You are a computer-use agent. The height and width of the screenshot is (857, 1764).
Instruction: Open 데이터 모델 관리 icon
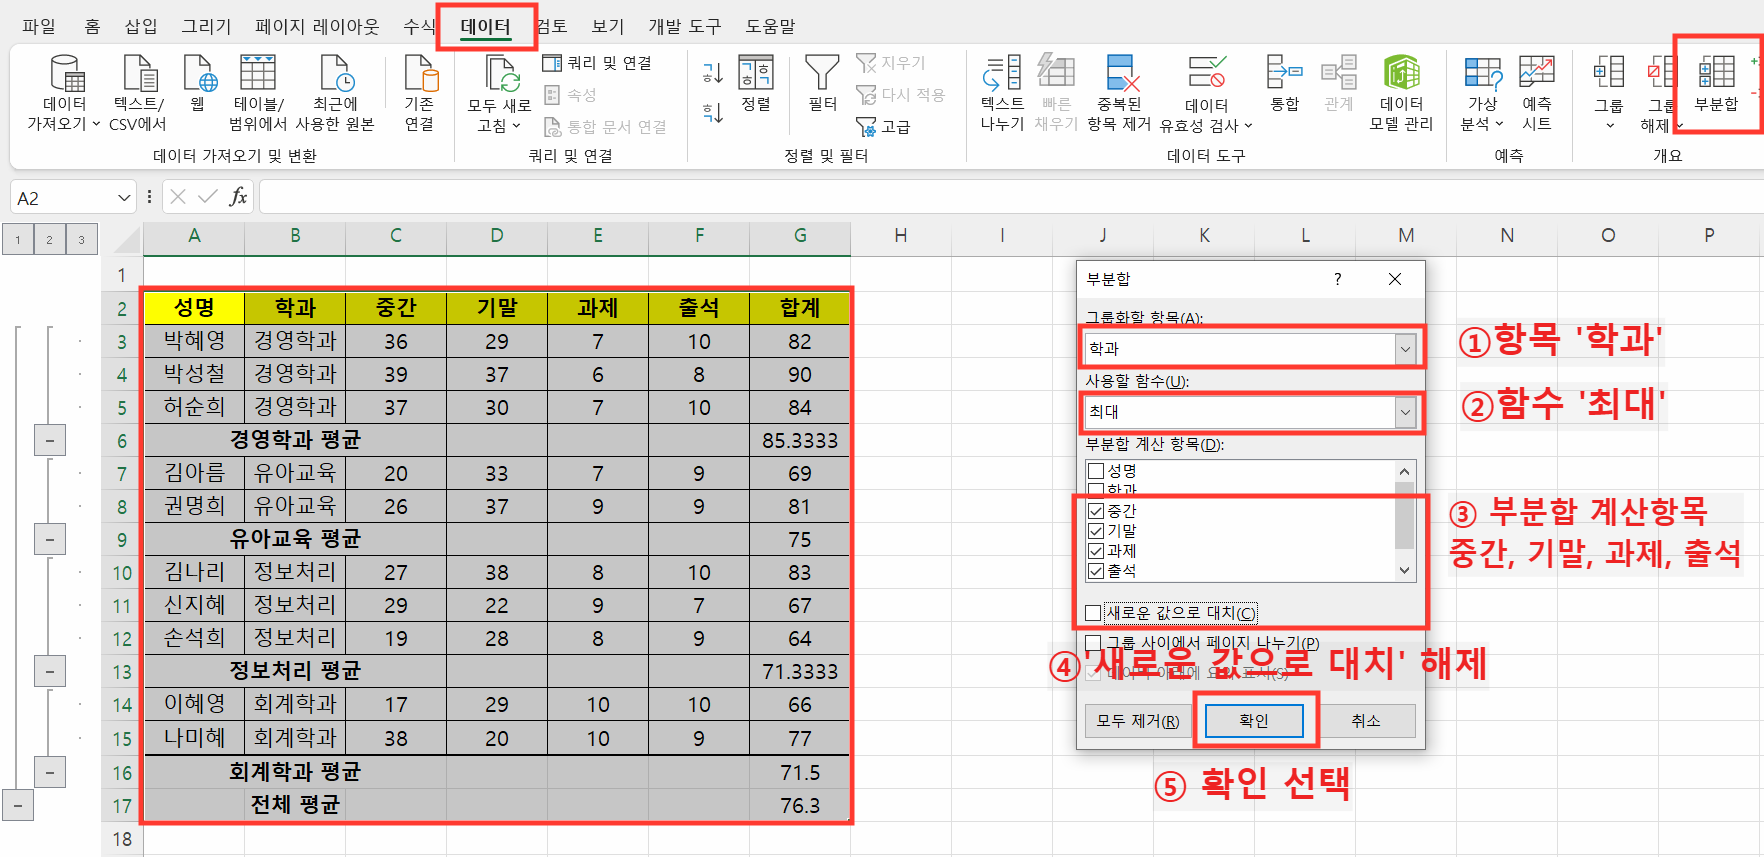[x=1401, y=74]
